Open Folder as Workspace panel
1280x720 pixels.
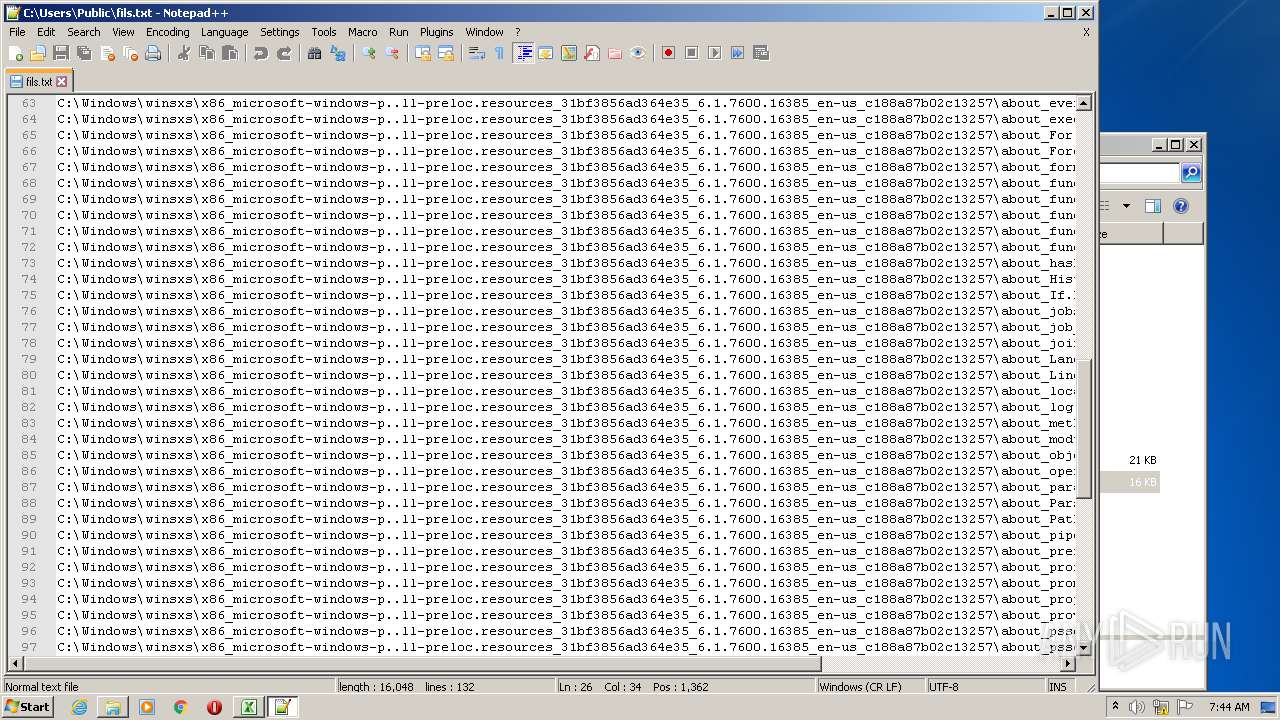click(615, 53)
